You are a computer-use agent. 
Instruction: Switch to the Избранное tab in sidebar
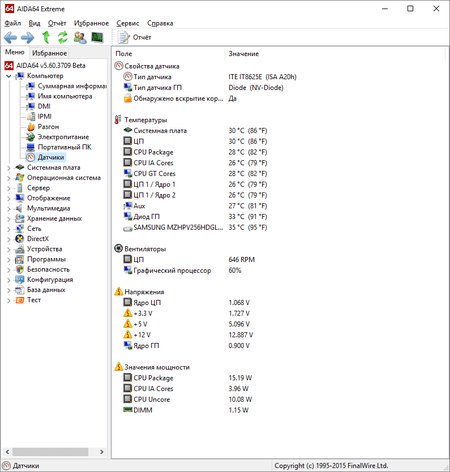click(x=49, y=53)
